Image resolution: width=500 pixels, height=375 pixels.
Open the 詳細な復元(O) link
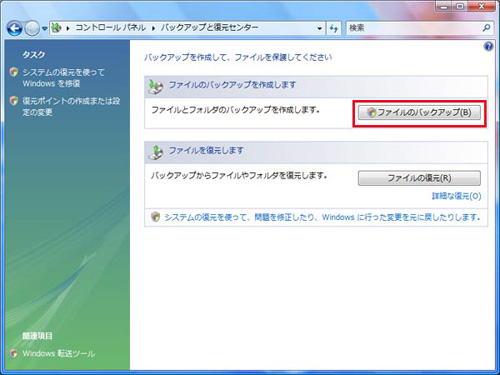click(x=456, y=196)
